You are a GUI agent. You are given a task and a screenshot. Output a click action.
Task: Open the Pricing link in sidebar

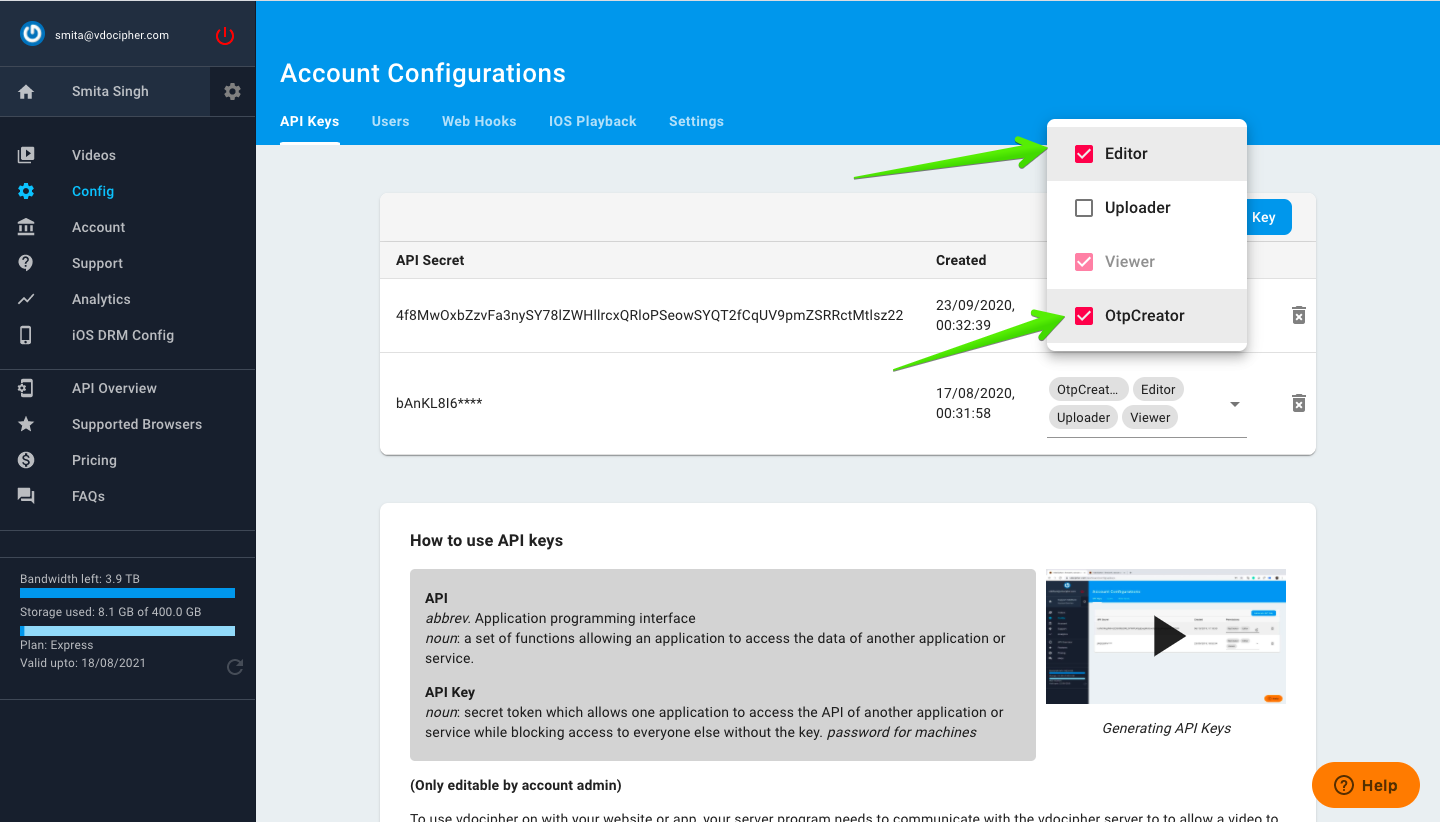[x=94, y=460]
